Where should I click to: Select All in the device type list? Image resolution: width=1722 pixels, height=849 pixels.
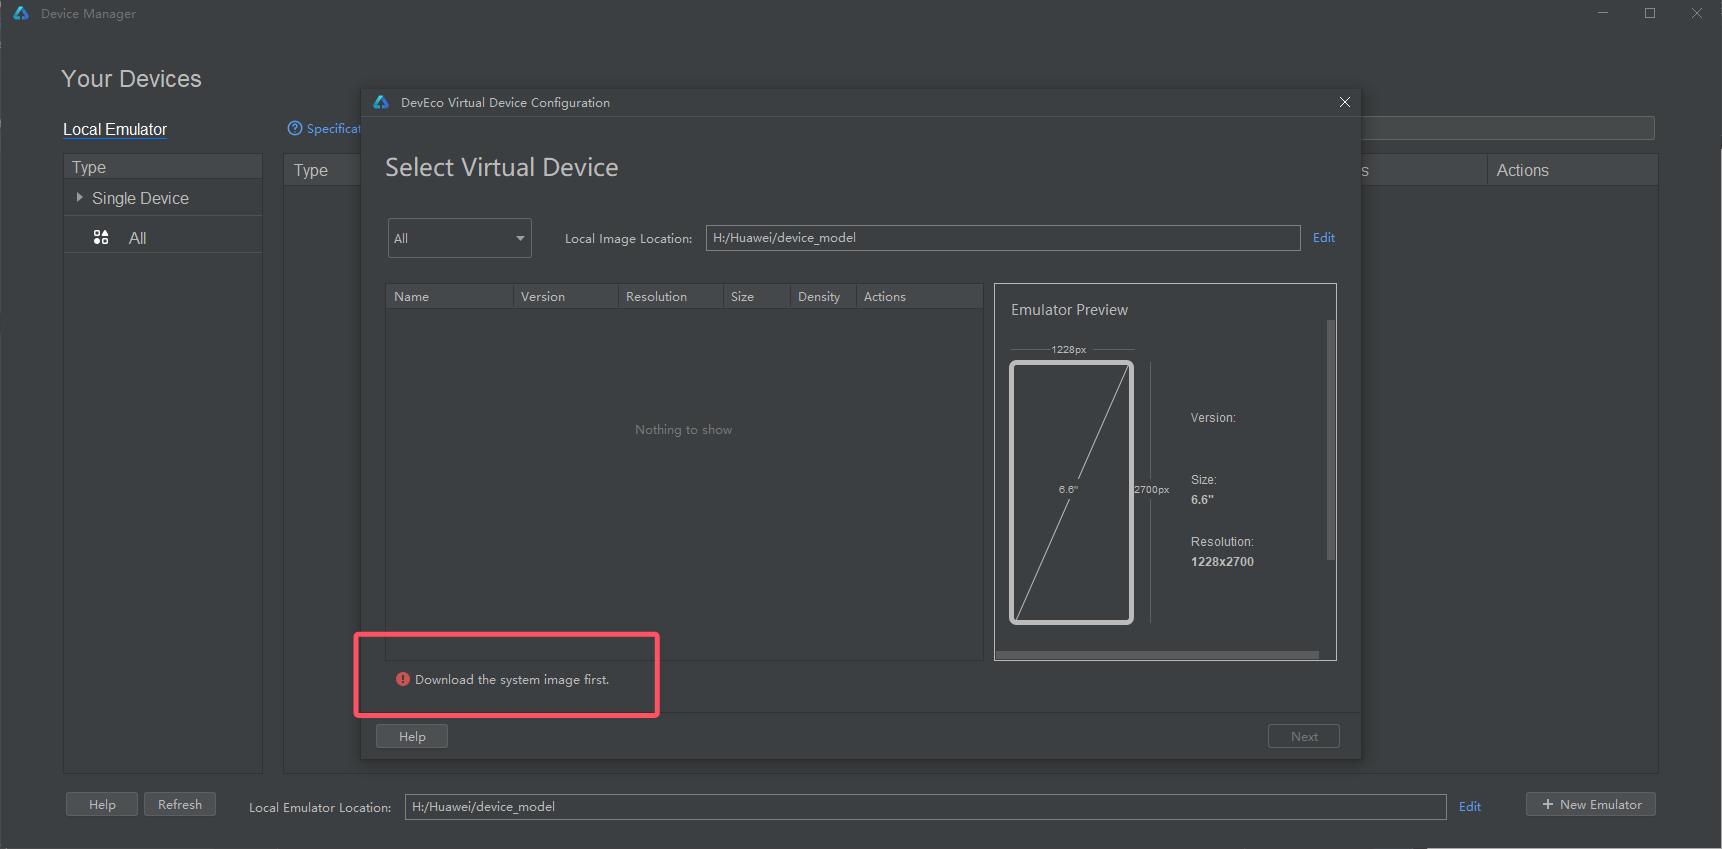(x=137, y=238)
